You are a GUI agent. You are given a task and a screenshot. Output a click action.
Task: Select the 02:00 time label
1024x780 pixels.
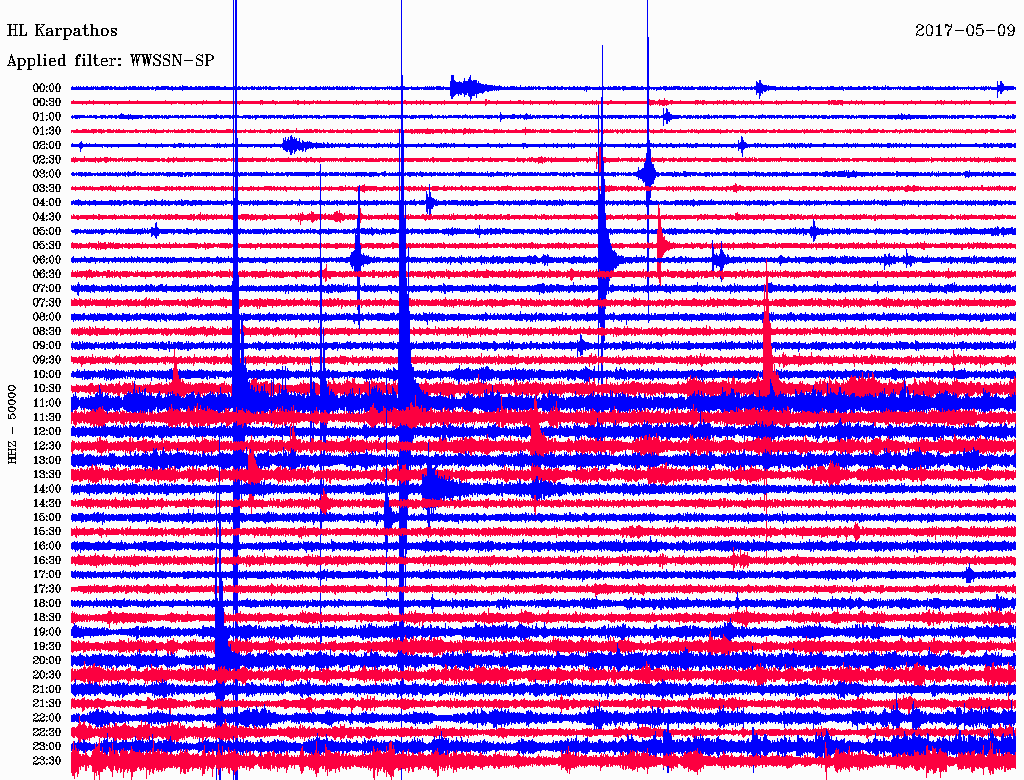[x=47, y=146]
